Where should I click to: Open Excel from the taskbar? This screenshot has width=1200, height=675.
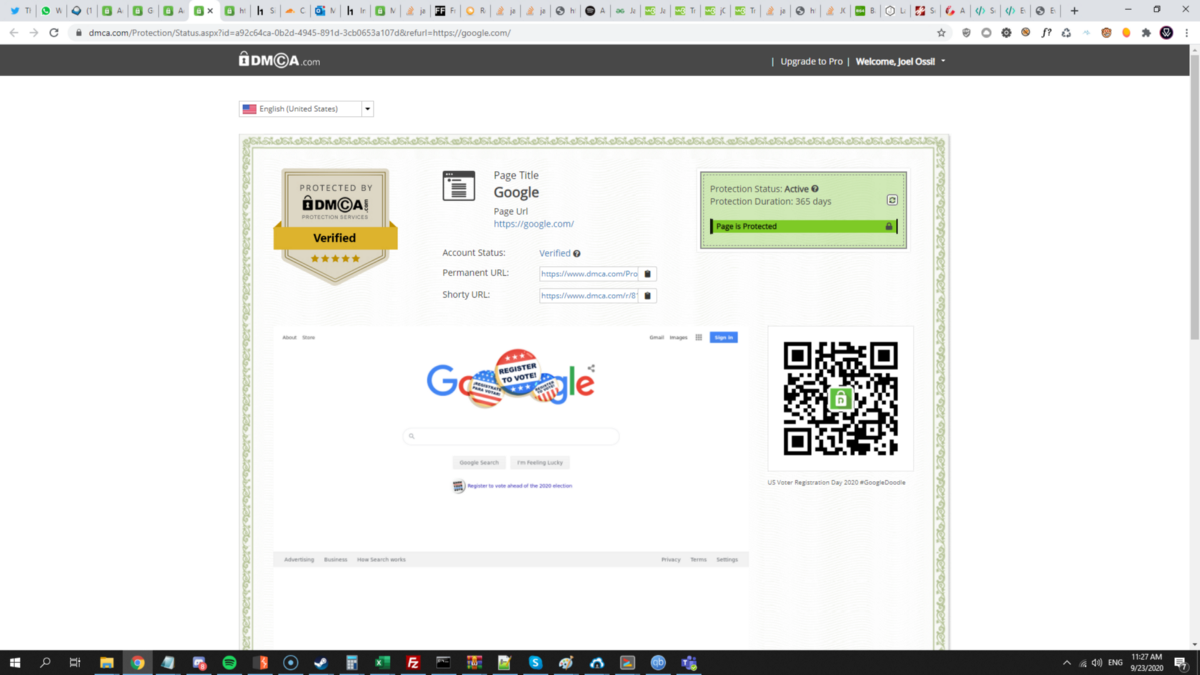[382, 662]
